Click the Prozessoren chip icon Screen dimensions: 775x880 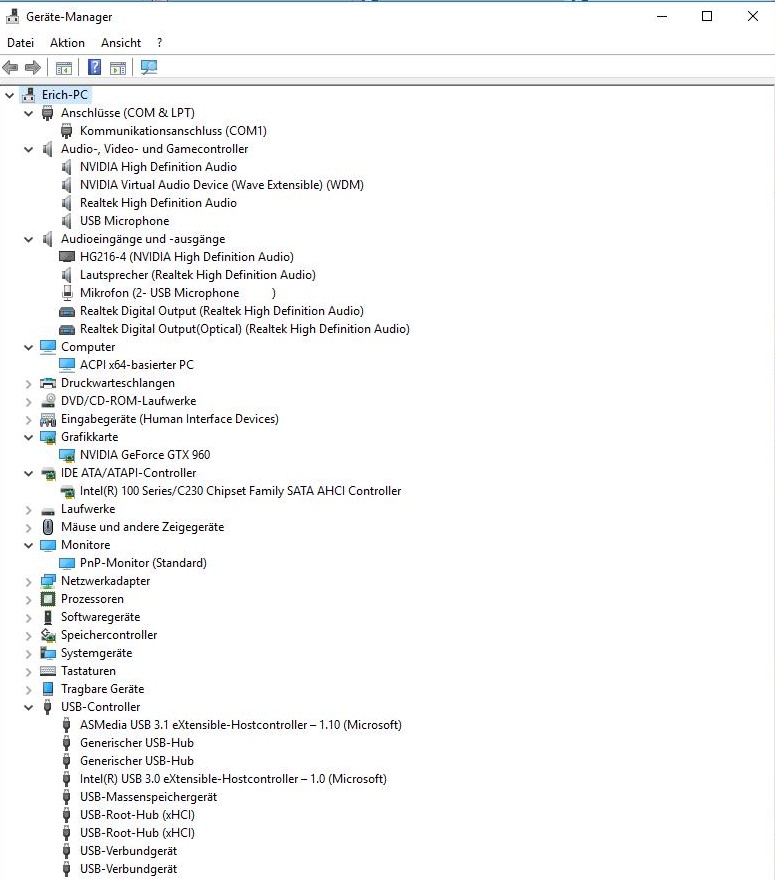(48, 599)
